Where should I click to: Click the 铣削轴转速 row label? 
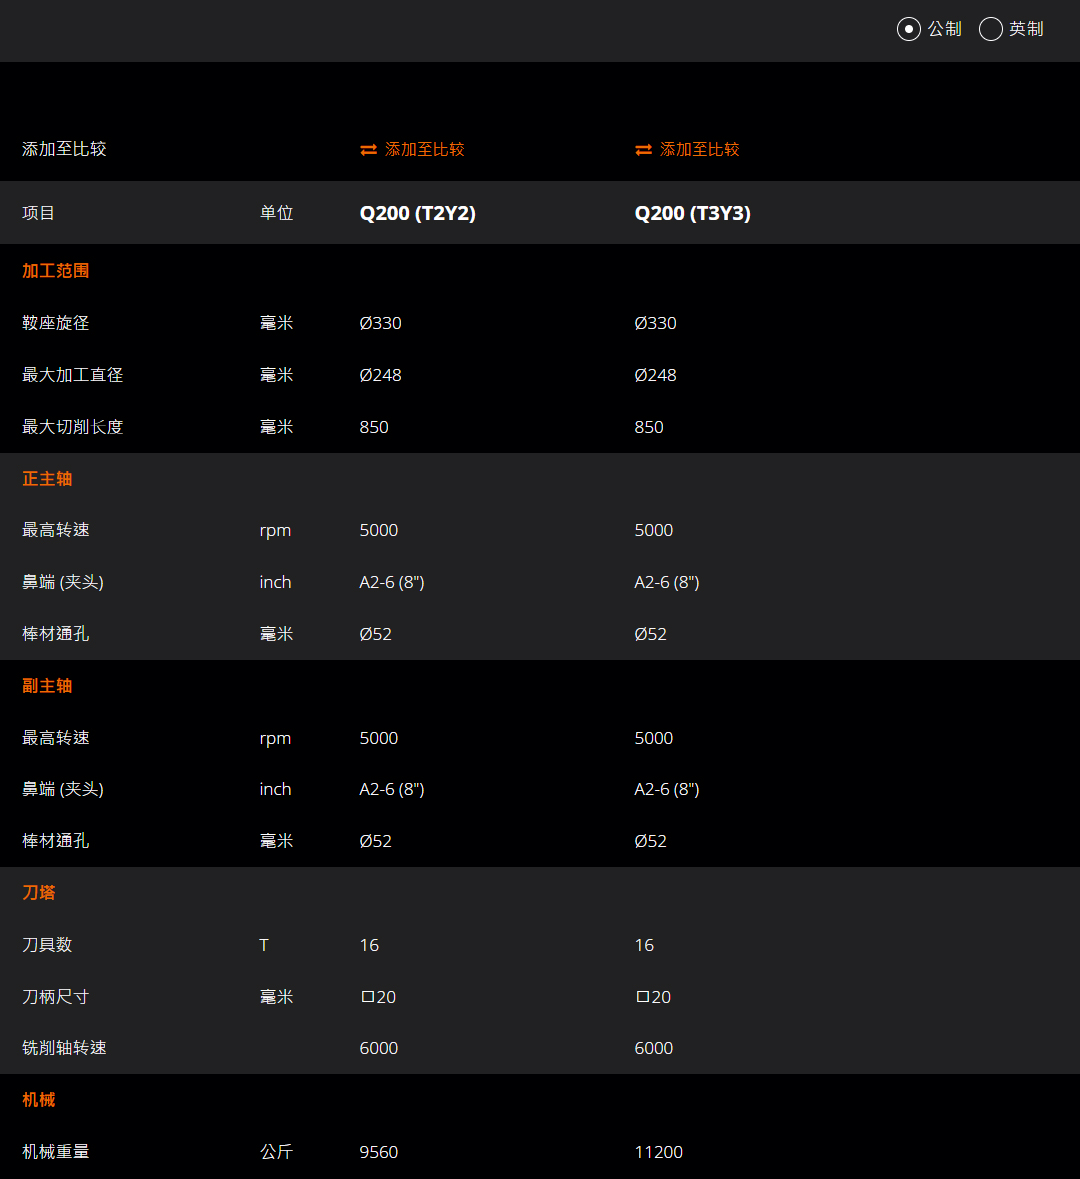[64, 1047]
